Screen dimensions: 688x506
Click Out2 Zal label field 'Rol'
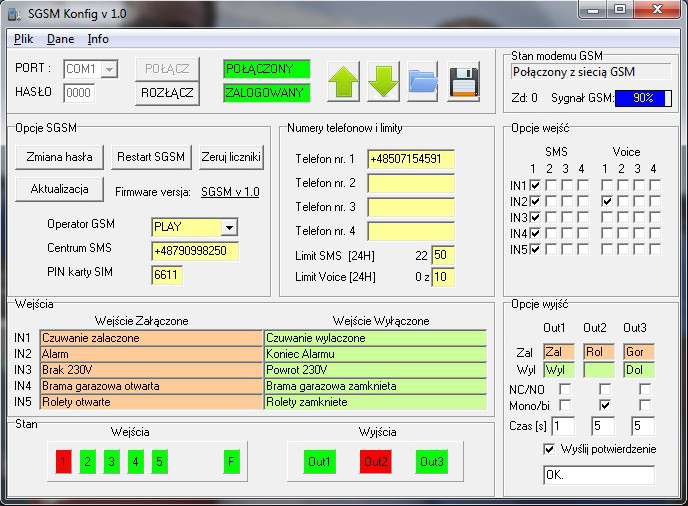click(x=599, y=352)
